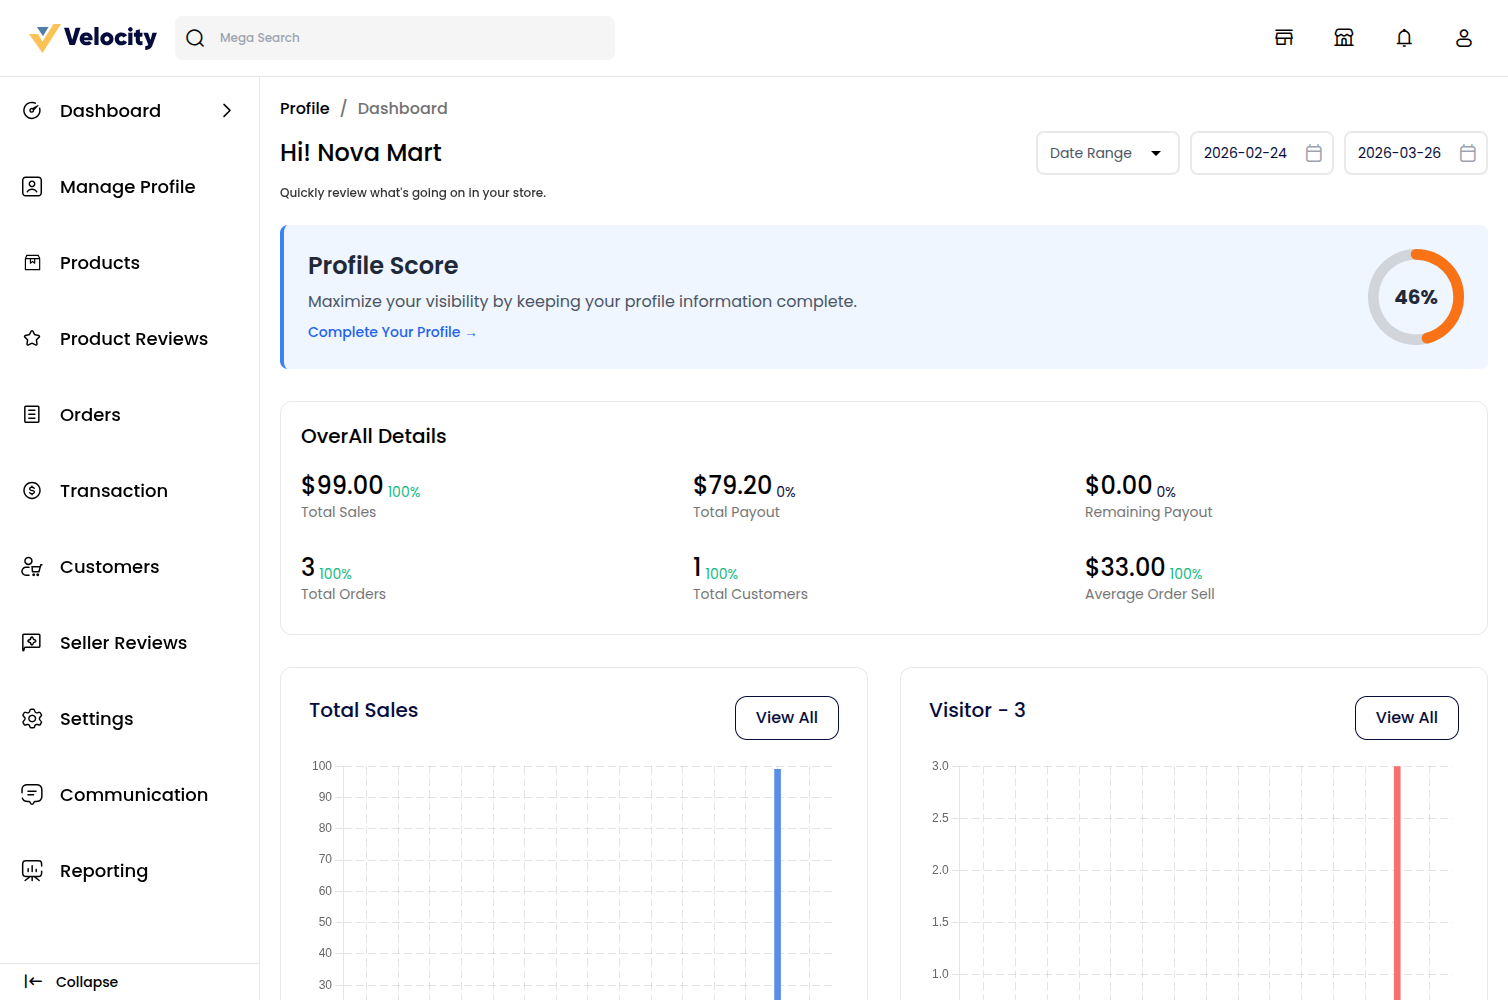Click the magnifier icon in Mega Search
Image resolution: width=1508 pixels, height=1000 pixels.
coord(195,37)
